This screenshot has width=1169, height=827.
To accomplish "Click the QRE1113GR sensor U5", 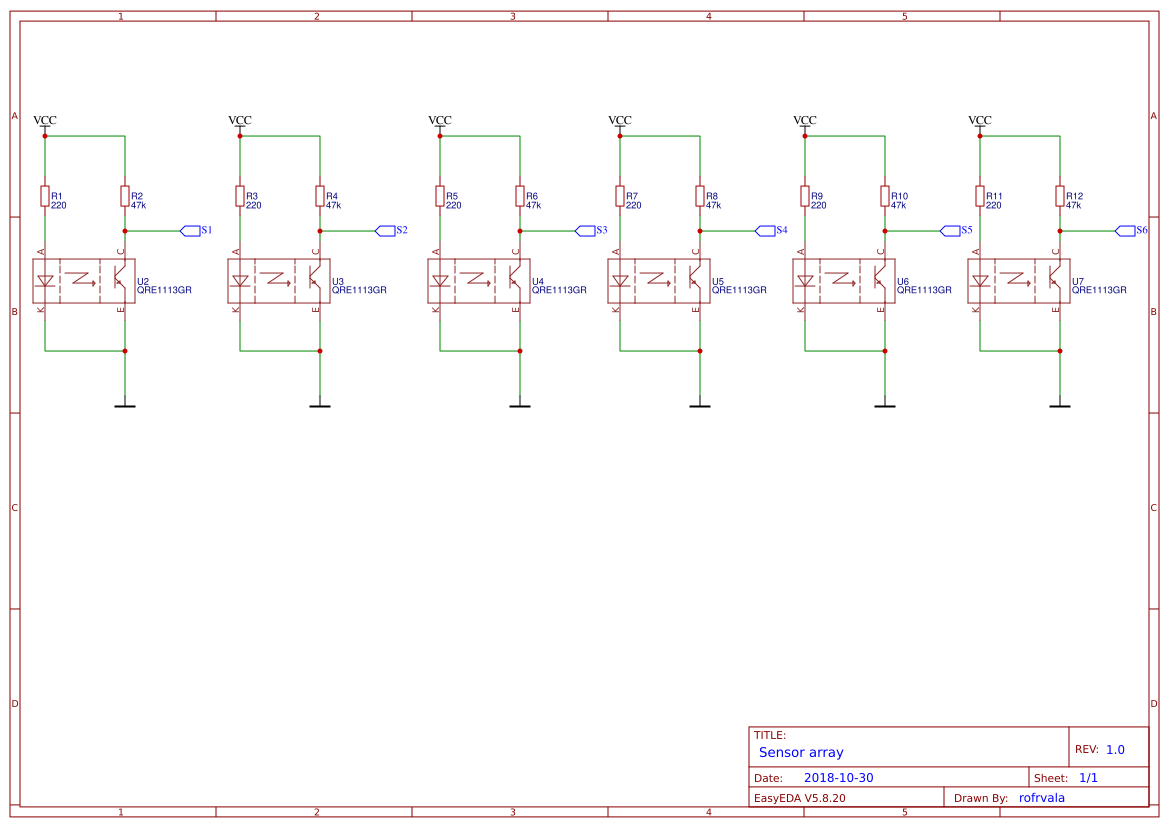I will pyautogui.click(x=658, y=281).
